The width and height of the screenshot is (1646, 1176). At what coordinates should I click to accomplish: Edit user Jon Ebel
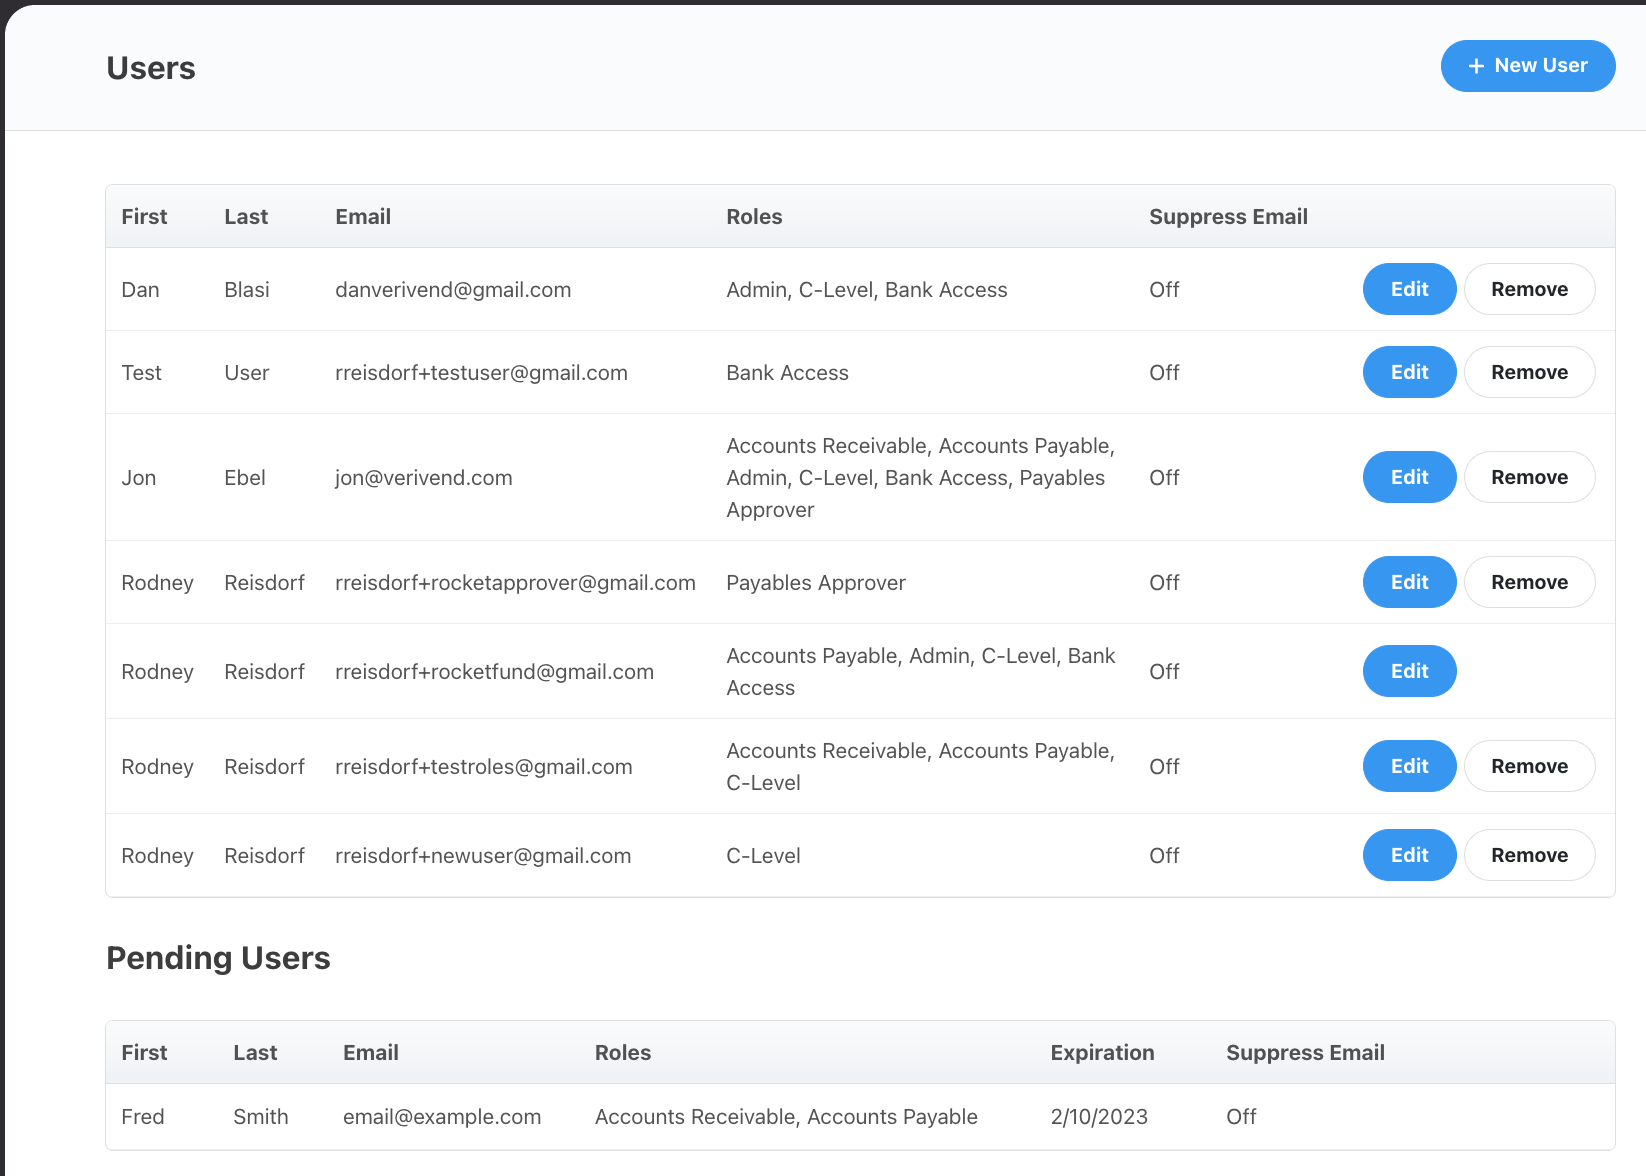click(x=1409, y=477)
